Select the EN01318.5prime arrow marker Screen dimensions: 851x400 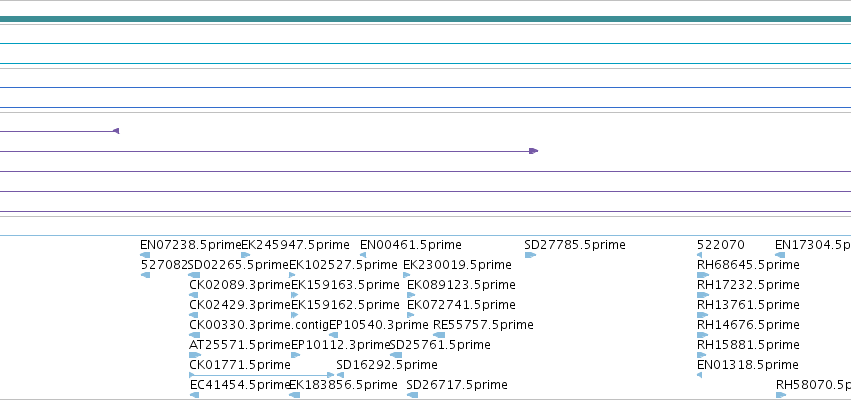click(x=699, y=375)
